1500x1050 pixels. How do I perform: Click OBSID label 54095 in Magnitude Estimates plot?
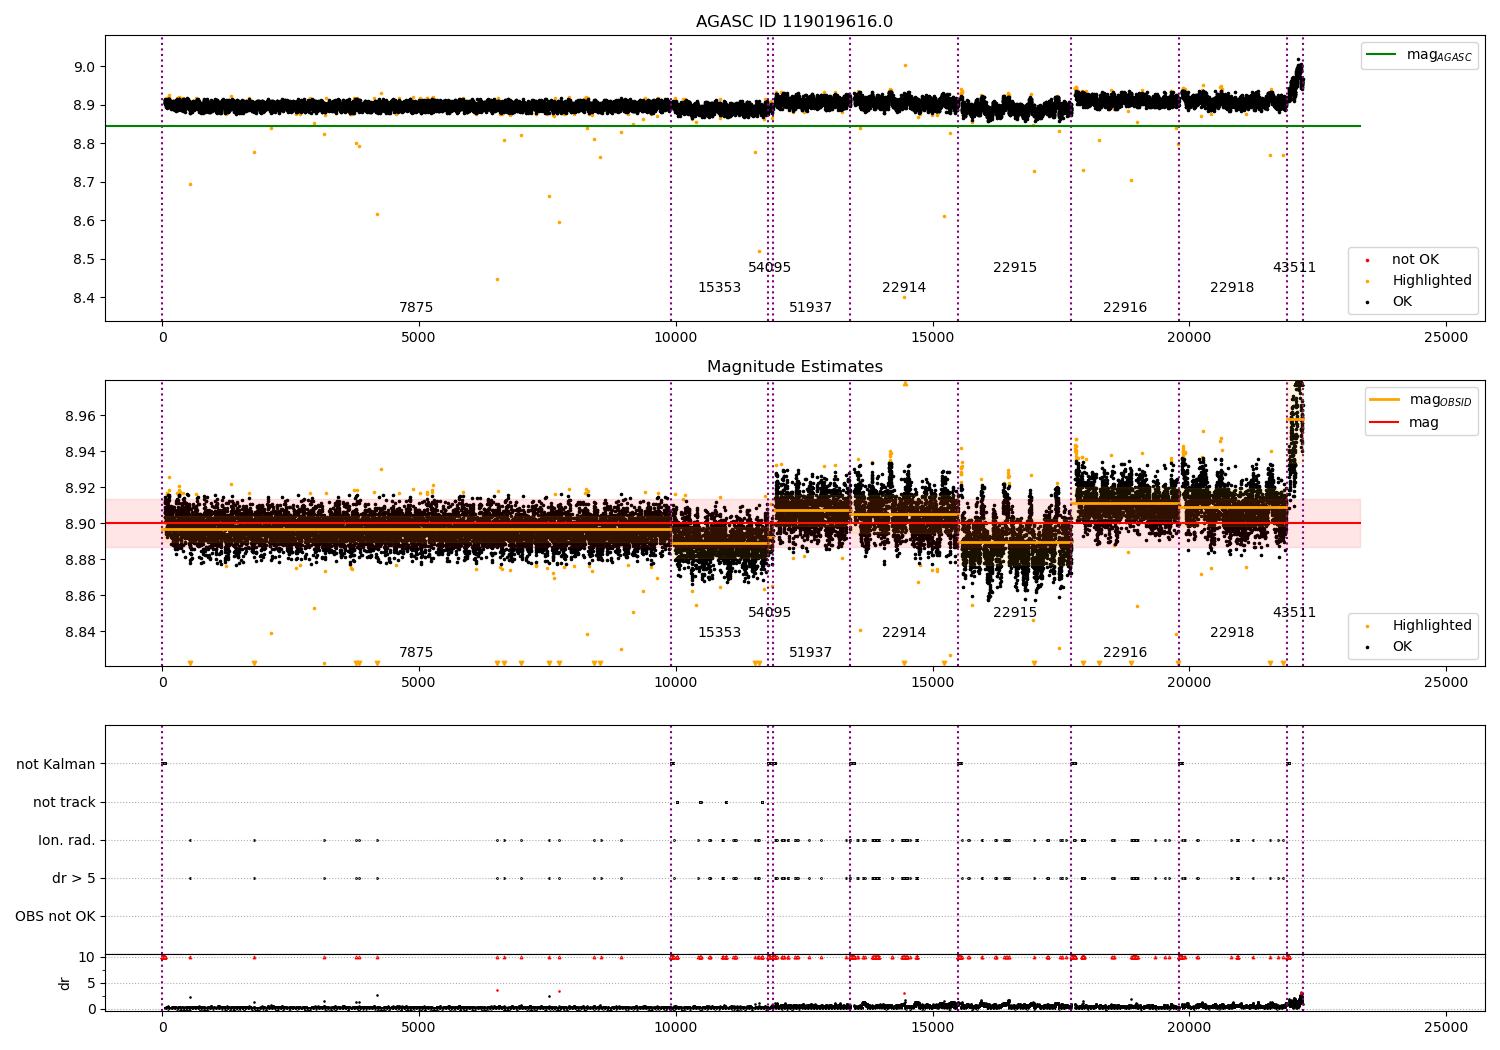769,613
